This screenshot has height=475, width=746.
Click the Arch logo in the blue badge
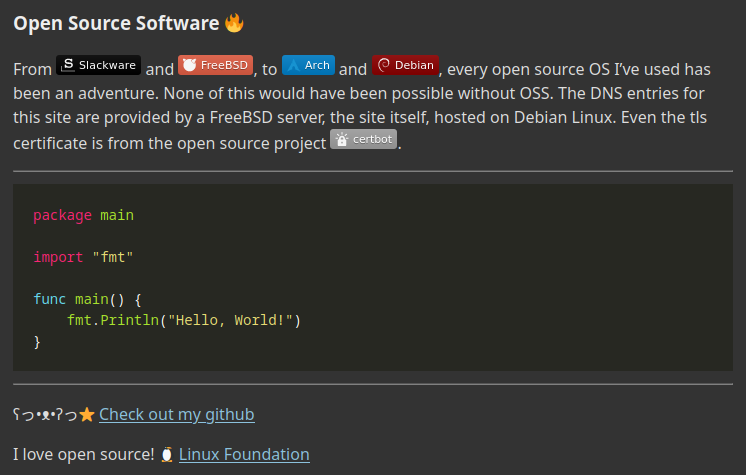point(293,65)
